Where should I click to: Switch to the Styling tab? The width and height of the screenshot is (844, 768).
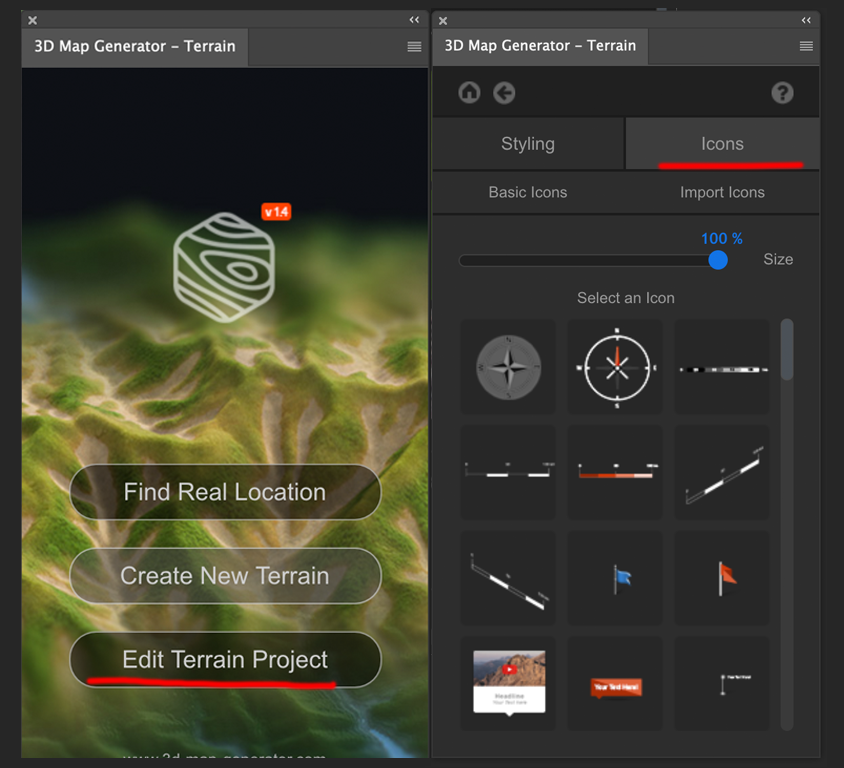coord(528,144)
